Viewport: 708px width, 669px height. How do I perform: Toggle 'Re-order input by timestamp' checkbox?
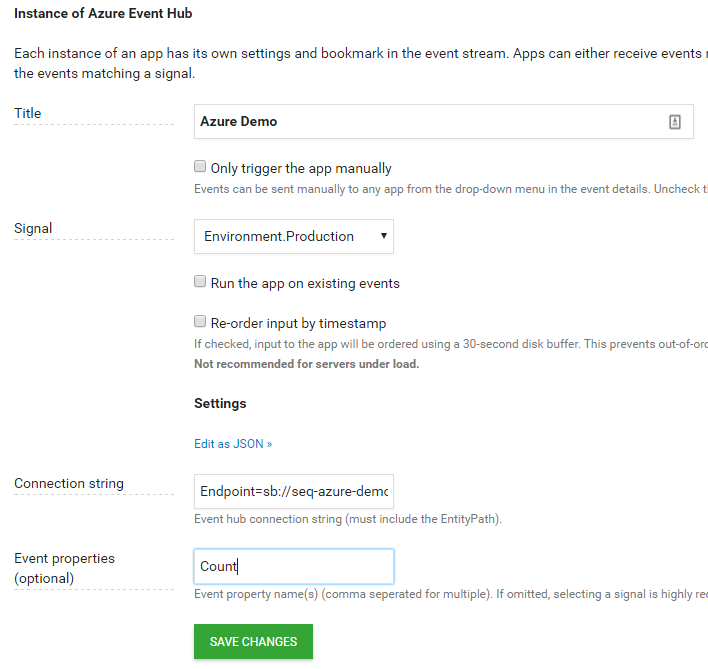click(x=201, y=323)
